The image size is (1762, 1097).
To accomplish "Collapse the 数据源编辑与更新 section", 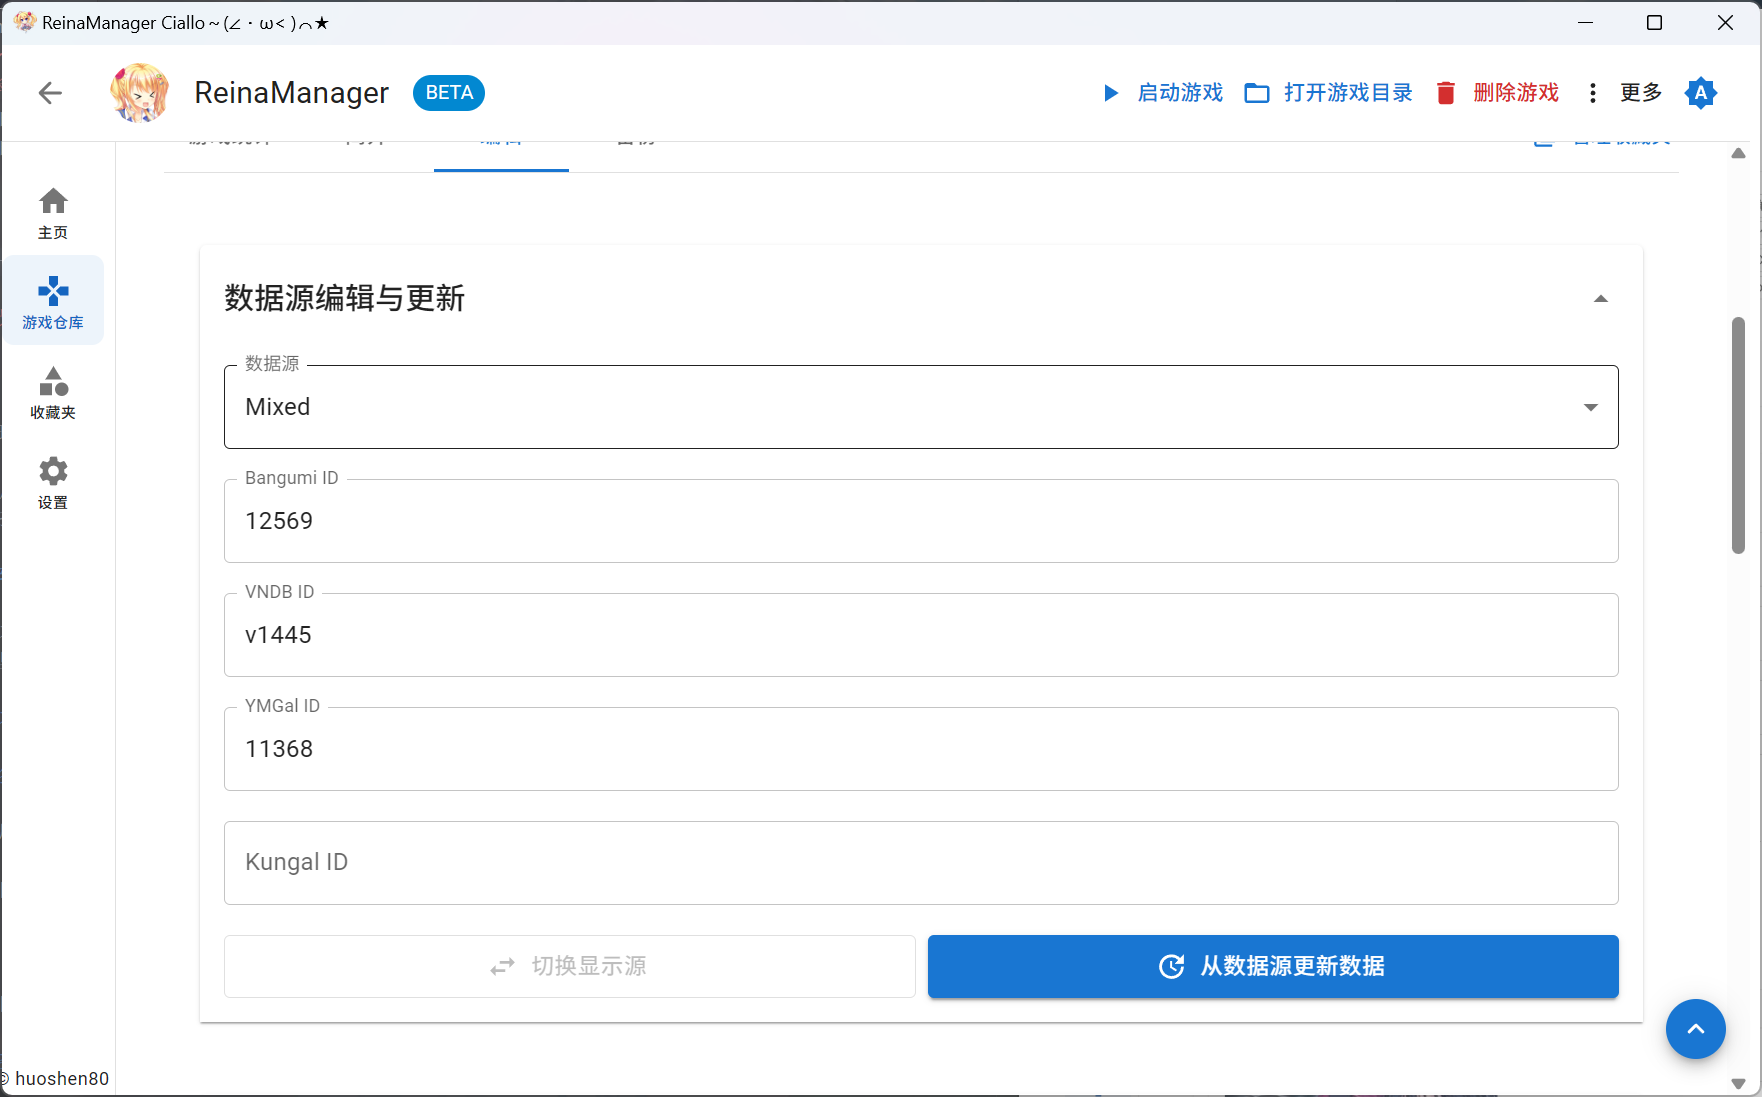I will (1601, 298).
